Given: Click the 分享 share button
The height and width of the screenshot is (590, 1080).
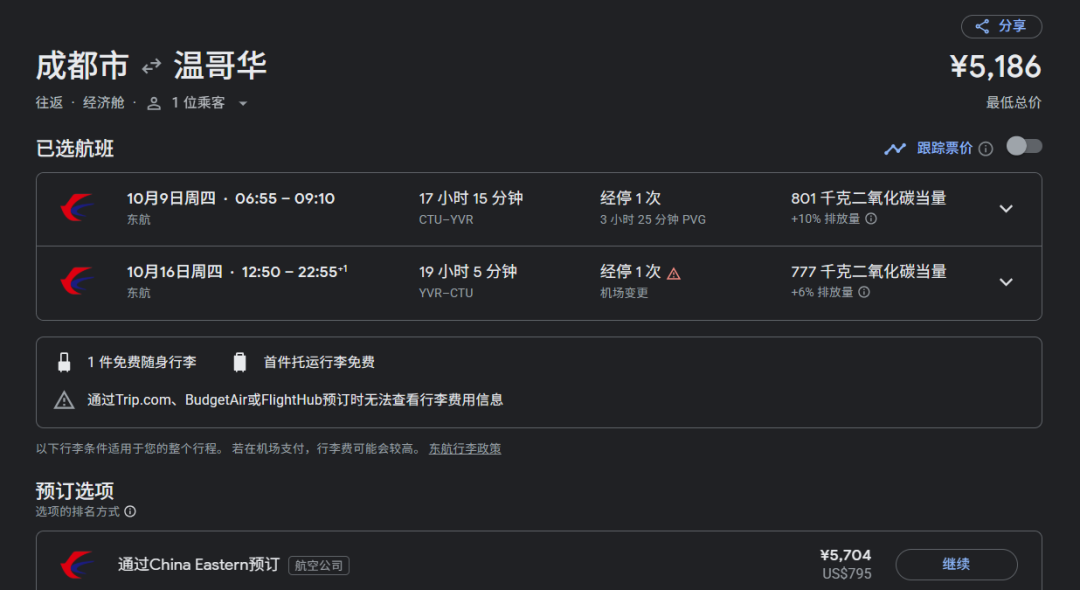Looking at the screenshot, I should click(x=1001, y=26).
